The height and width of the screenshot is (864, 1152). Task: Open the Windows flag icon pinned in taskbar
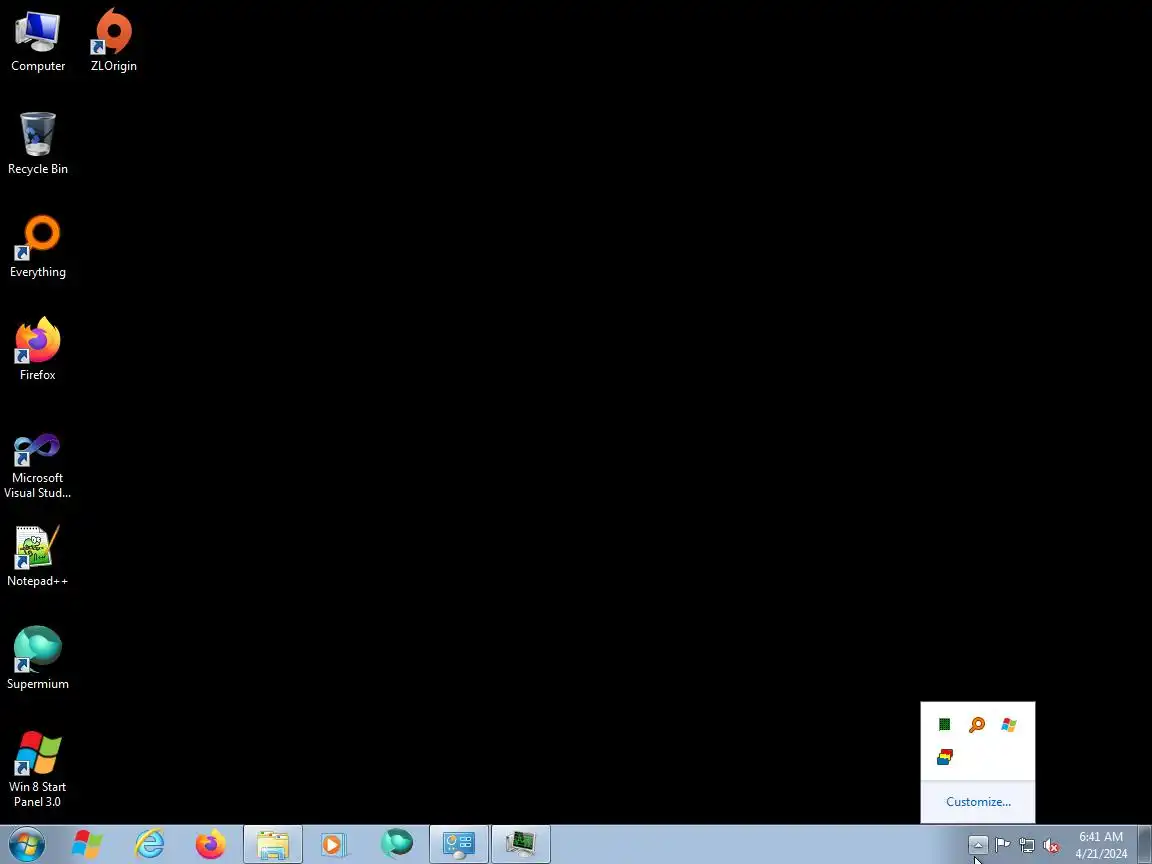click(x=87, y=844)
